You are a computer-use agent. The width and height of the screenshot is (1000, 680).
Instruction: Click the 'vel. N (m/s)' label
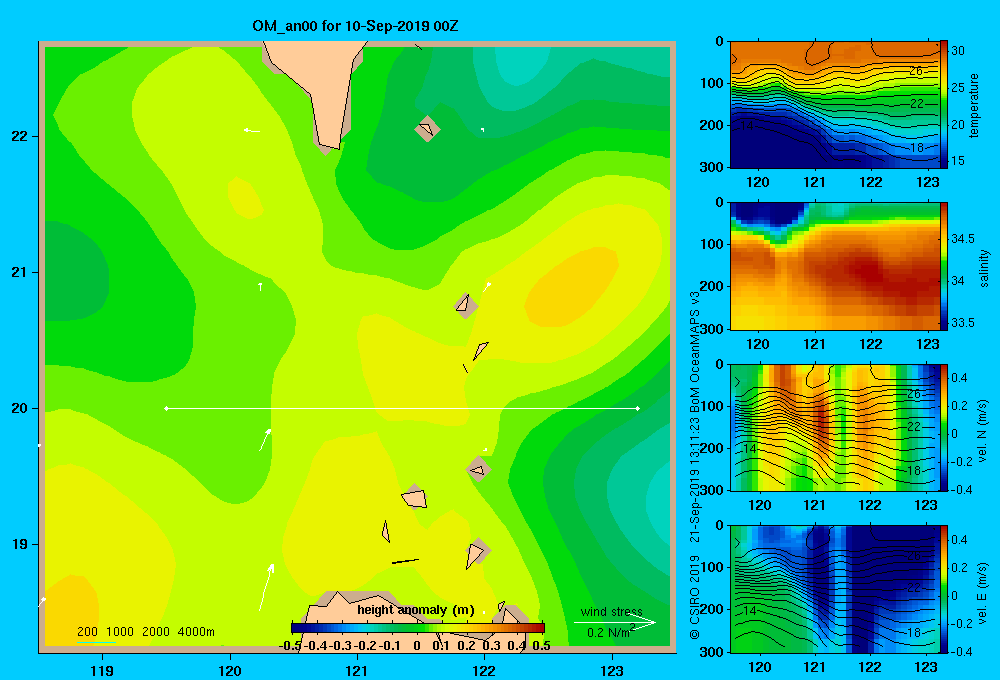[982, 431]
